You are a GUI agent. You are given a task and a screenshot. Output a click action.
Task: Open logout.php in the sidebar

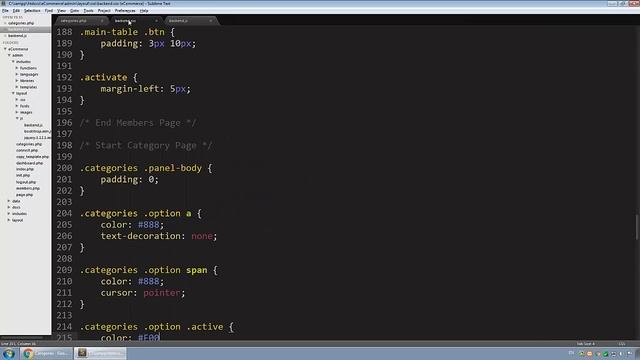tap(26, 182)
